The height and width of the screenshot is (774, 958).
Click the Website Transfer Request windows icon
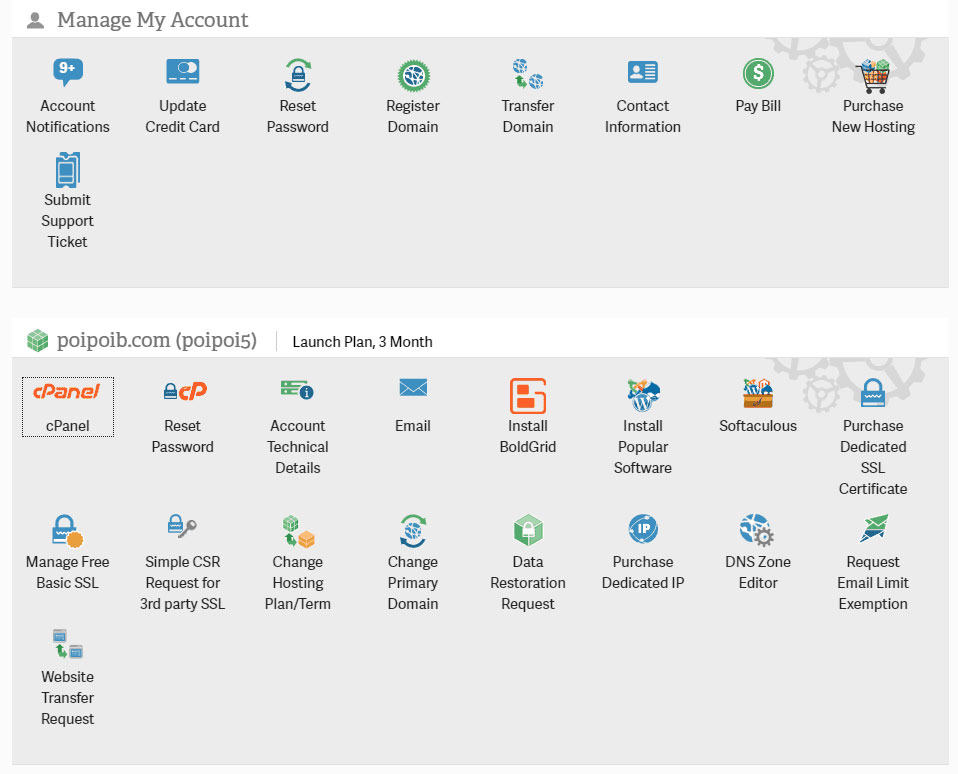pos(68,644)
